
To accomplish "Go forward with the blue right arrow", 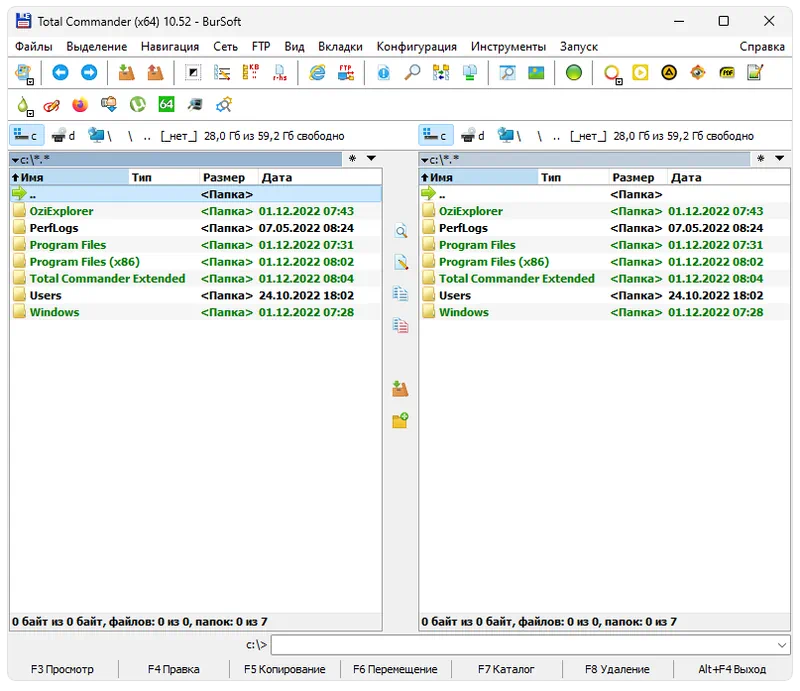I will pyautogui.click(x=89, y=72).
